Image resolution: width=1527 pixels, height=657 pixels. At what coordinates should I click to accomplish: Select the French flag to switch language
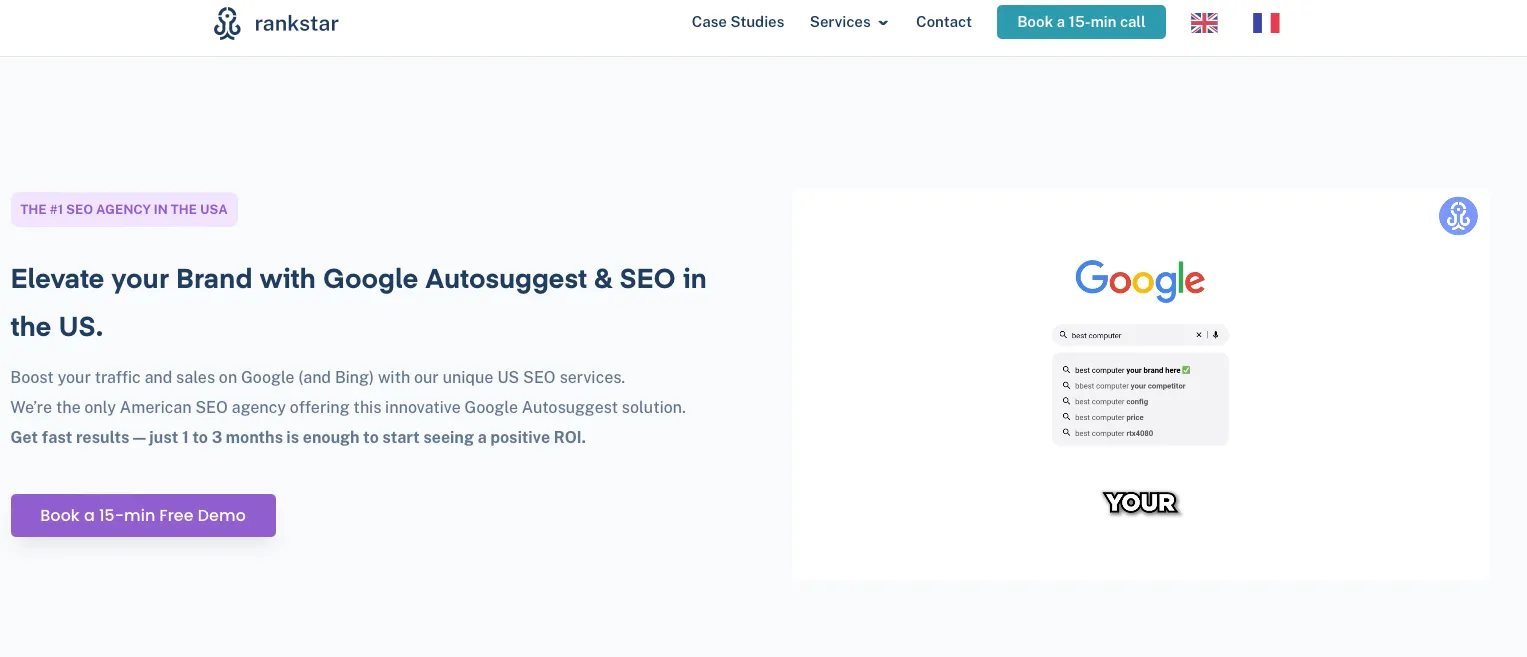pyautogui.click(x=1266, y=22)
